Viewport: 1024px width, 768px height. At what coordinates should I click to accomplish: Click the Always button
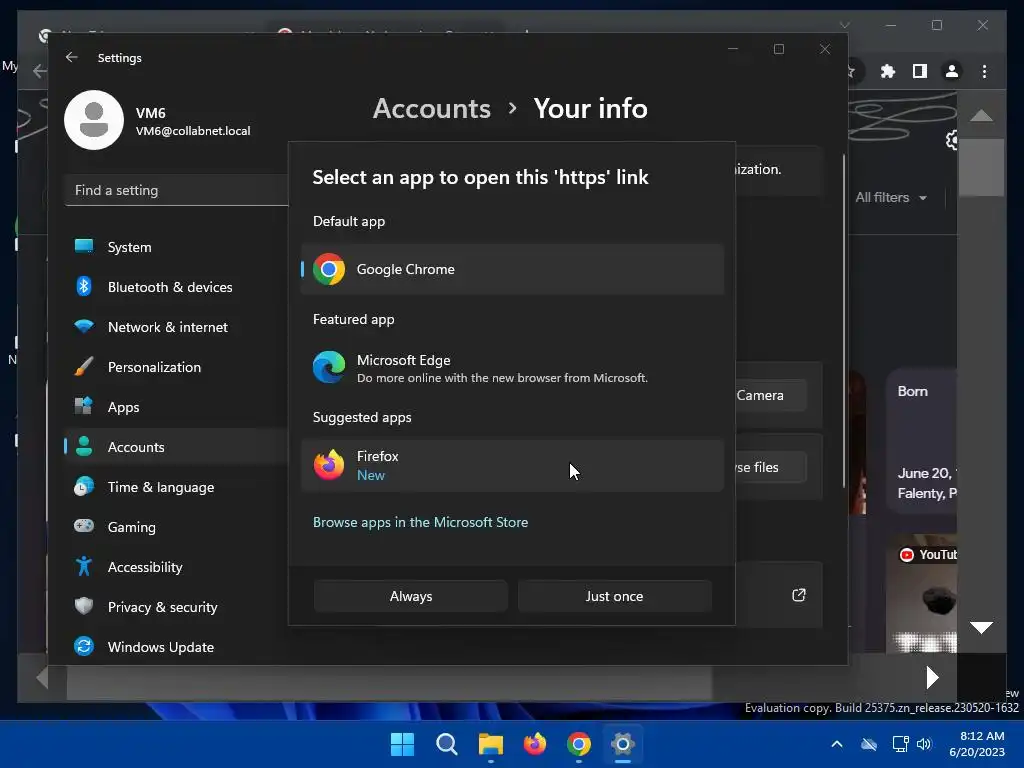(411, 596)
